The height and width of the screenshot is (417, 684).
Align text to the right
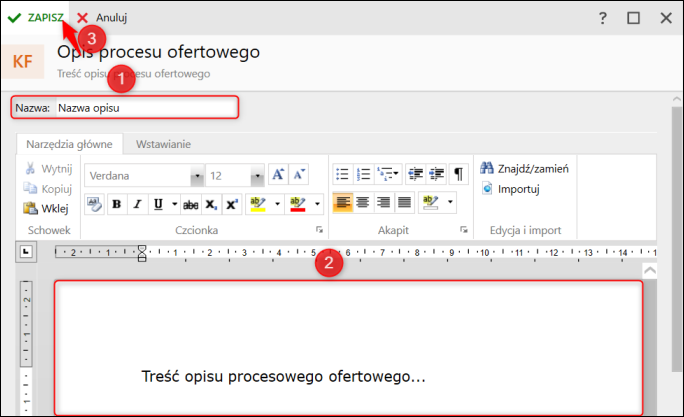(383, 202)
